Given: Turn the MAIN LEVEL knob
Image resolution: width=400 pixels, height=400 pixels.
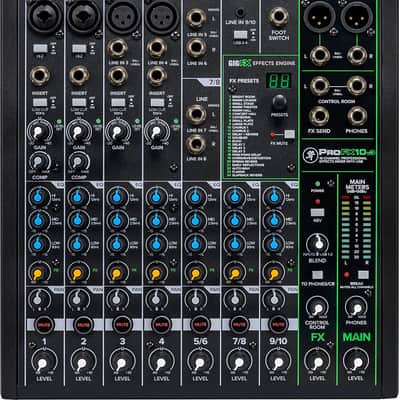Looking at the screenshot, I should pyautogui.click(x=356, y=362).
